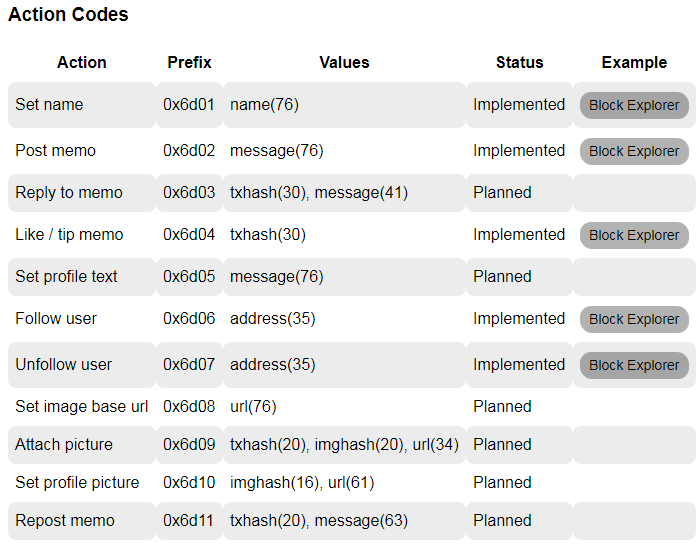
Task: Select the Reply to memo action cell
Action: 69,192
